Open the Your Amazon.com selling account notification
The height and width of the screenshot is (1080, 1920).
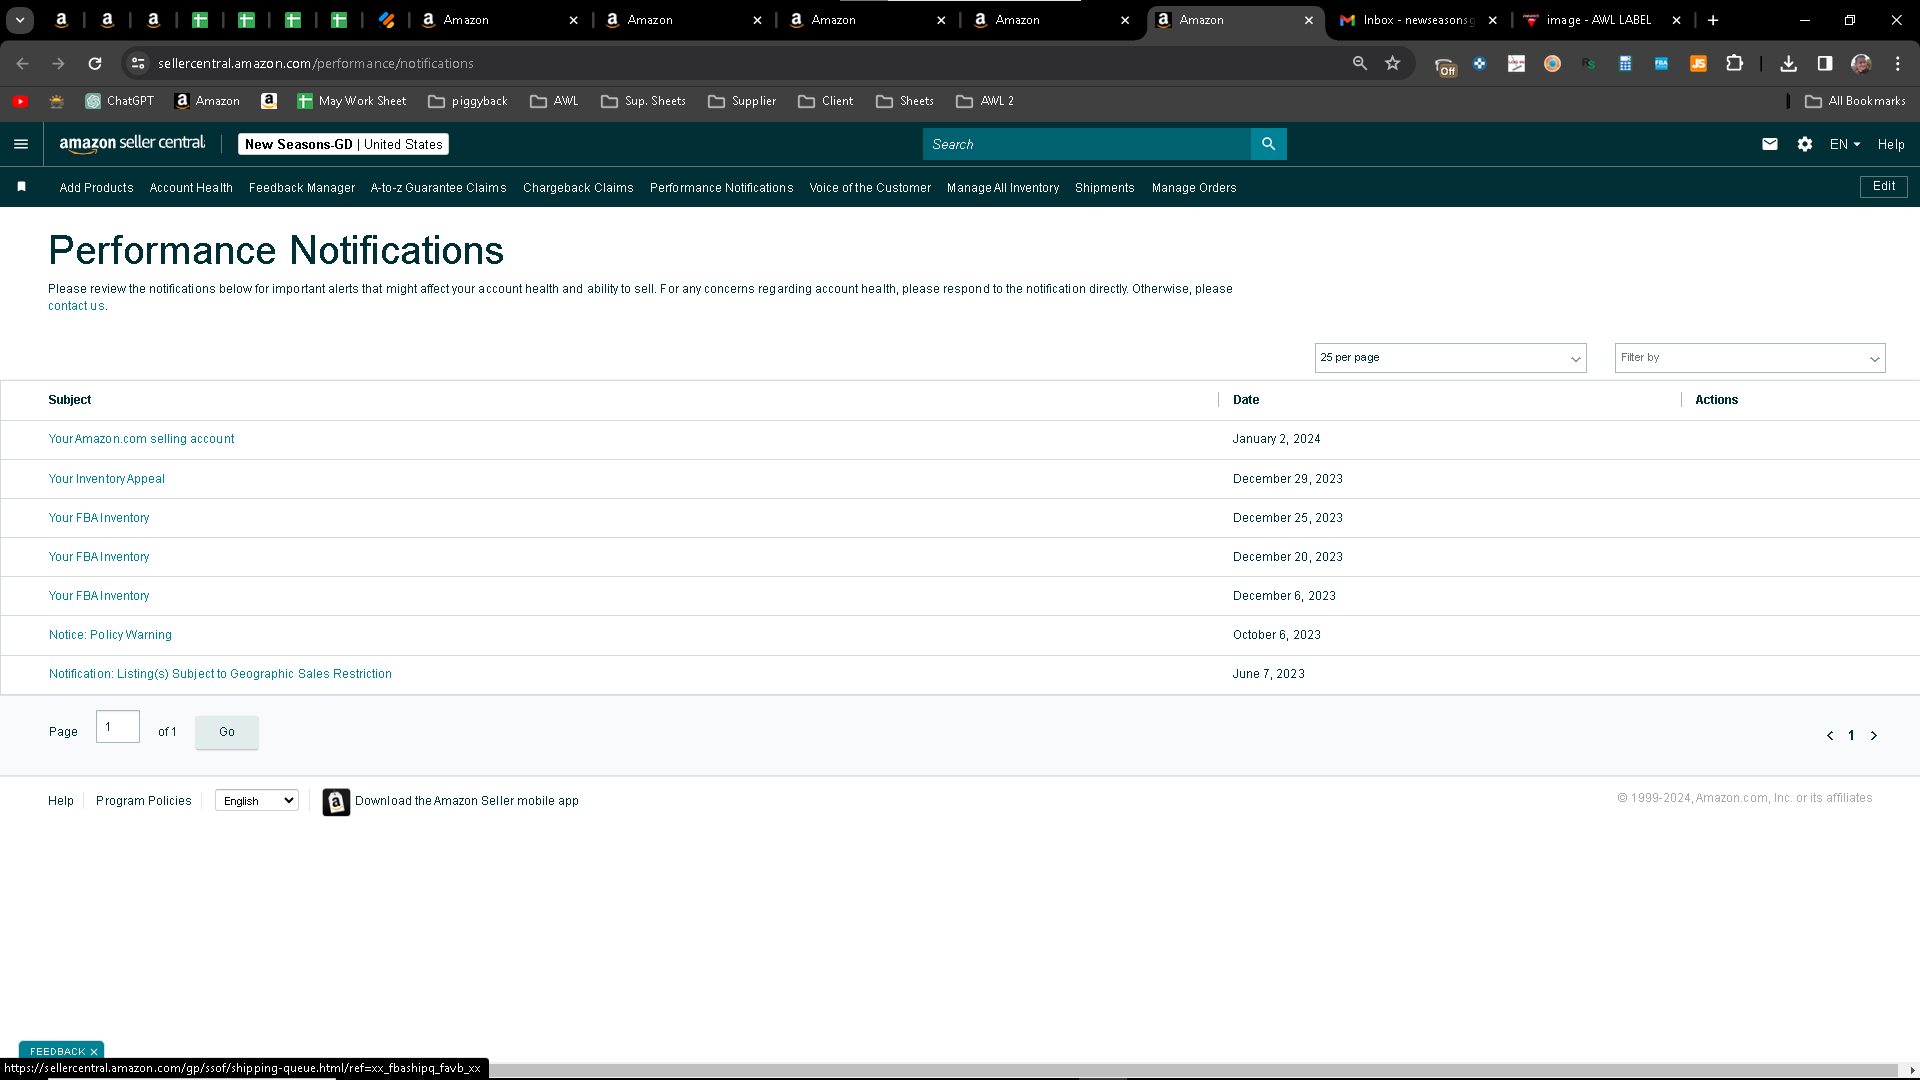141,439
